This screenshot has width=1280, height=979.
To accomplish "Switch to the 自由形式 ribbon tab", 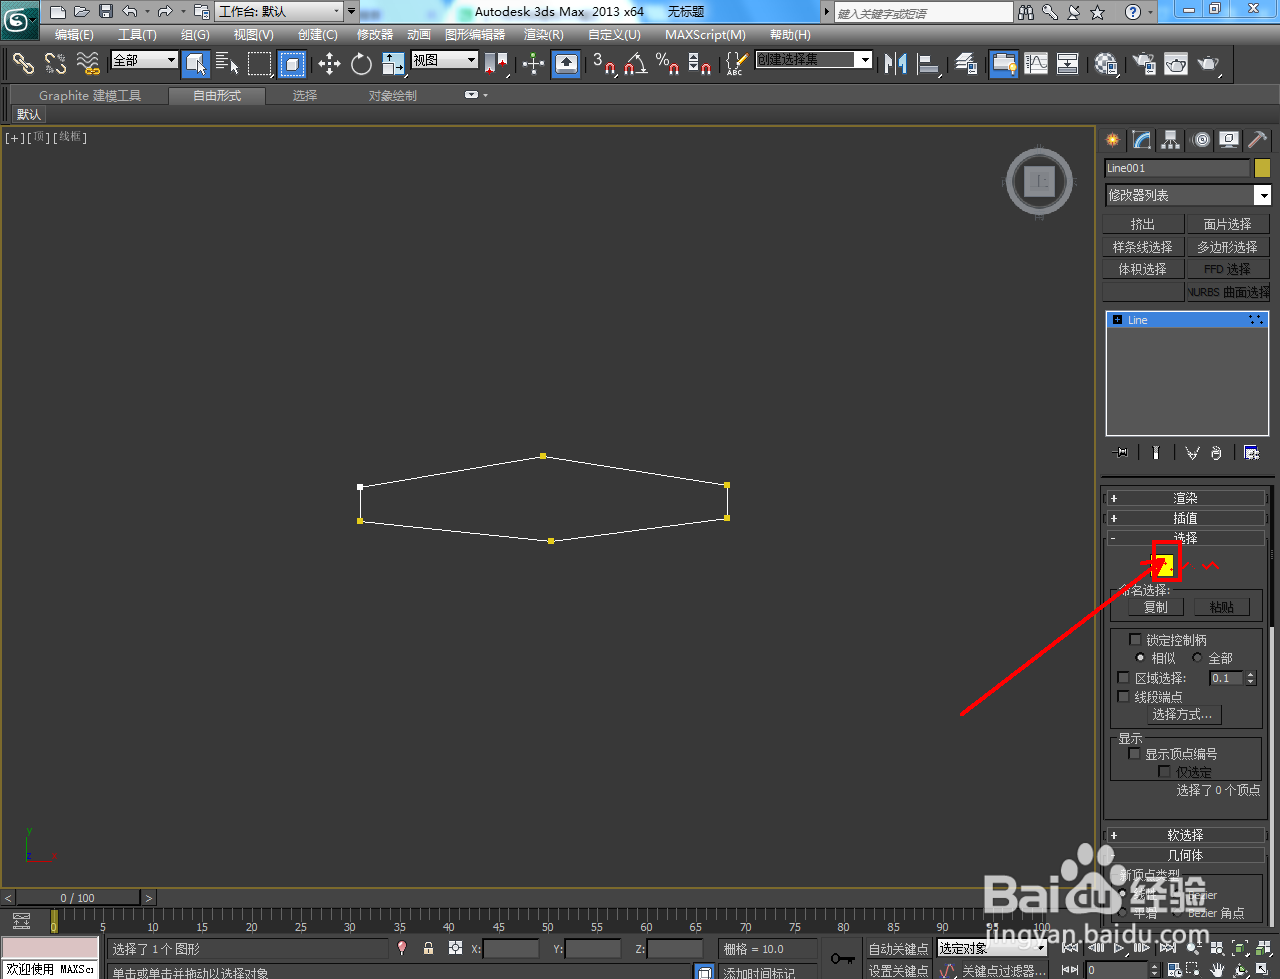I will (x=217, y=96).
